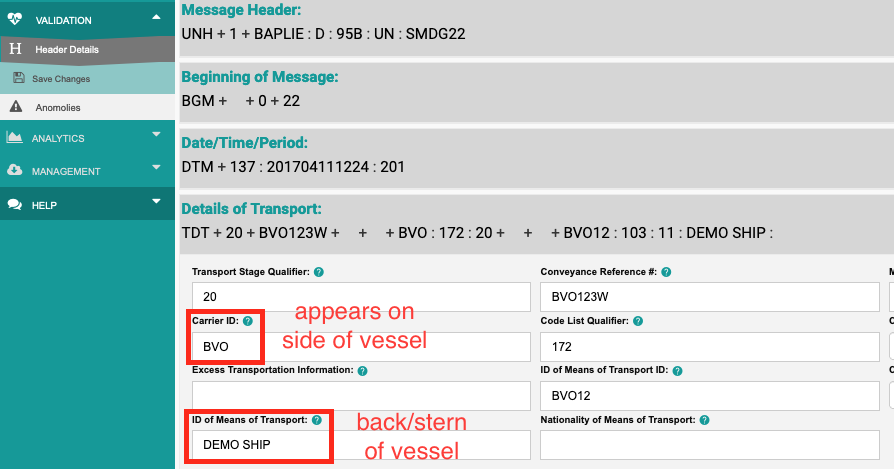Click the Transport Stage Qualifier field
The image size is (894, 469).
pos(360,297)
